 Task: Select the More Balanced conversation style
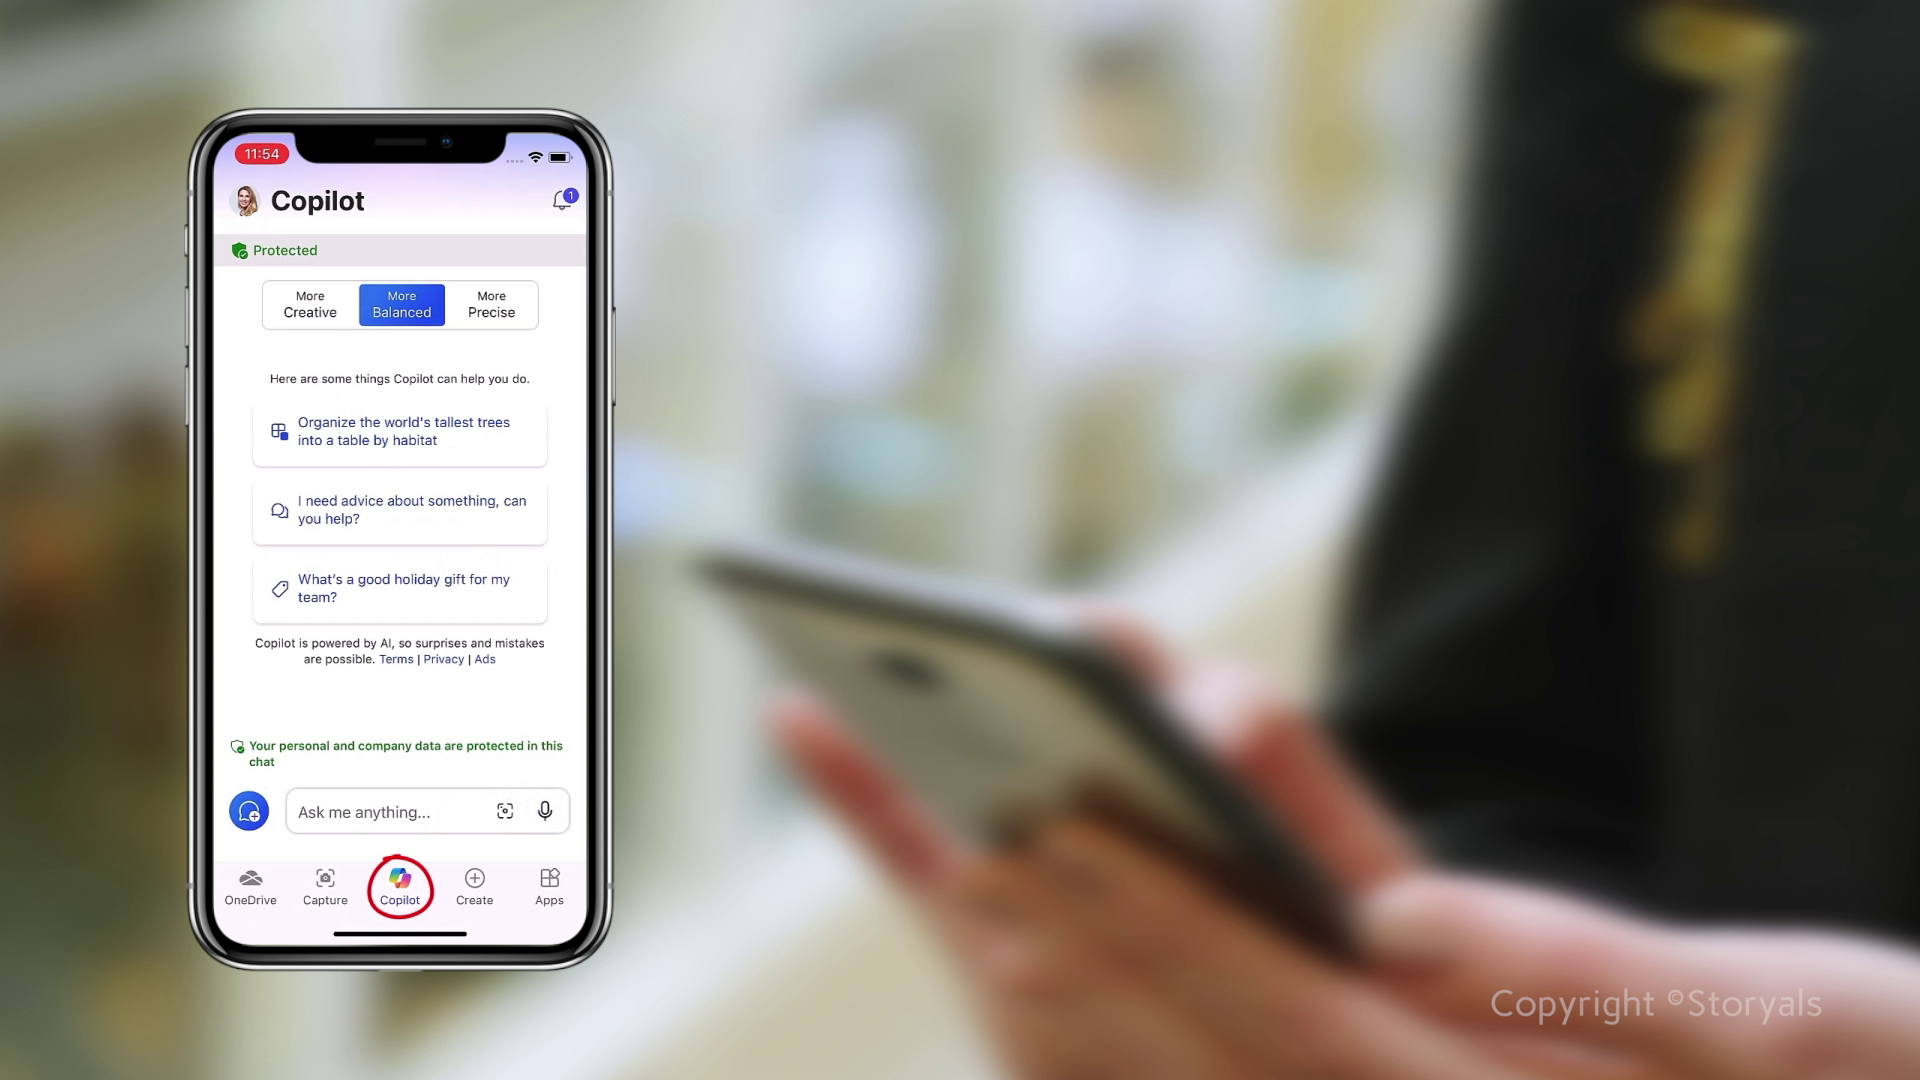coord(401,303)
